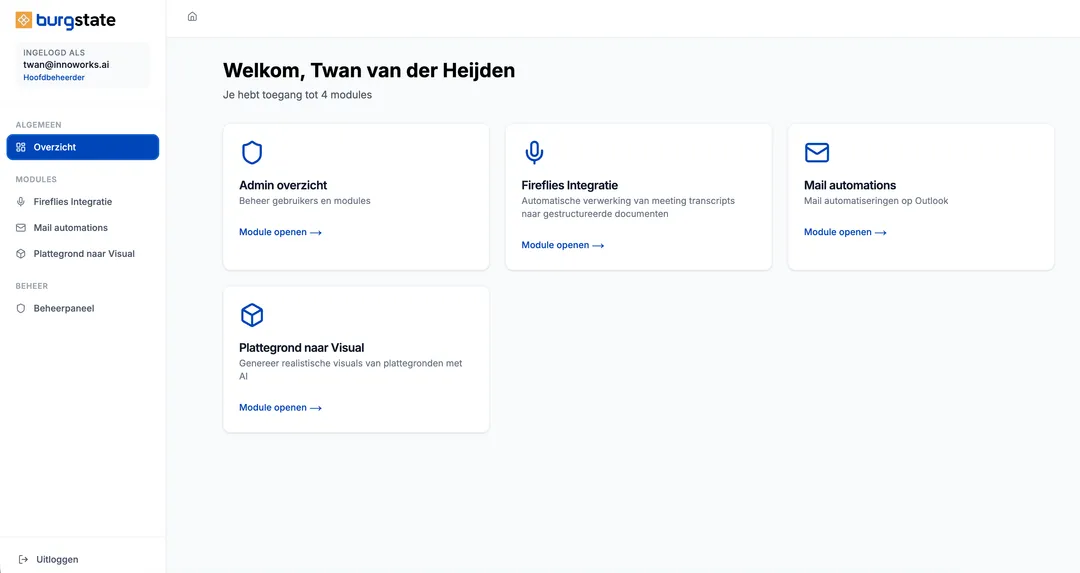Viewport: 1080px width, 573px height.
Task: Click the home breadcrumb icon
Action: point(192,17)
